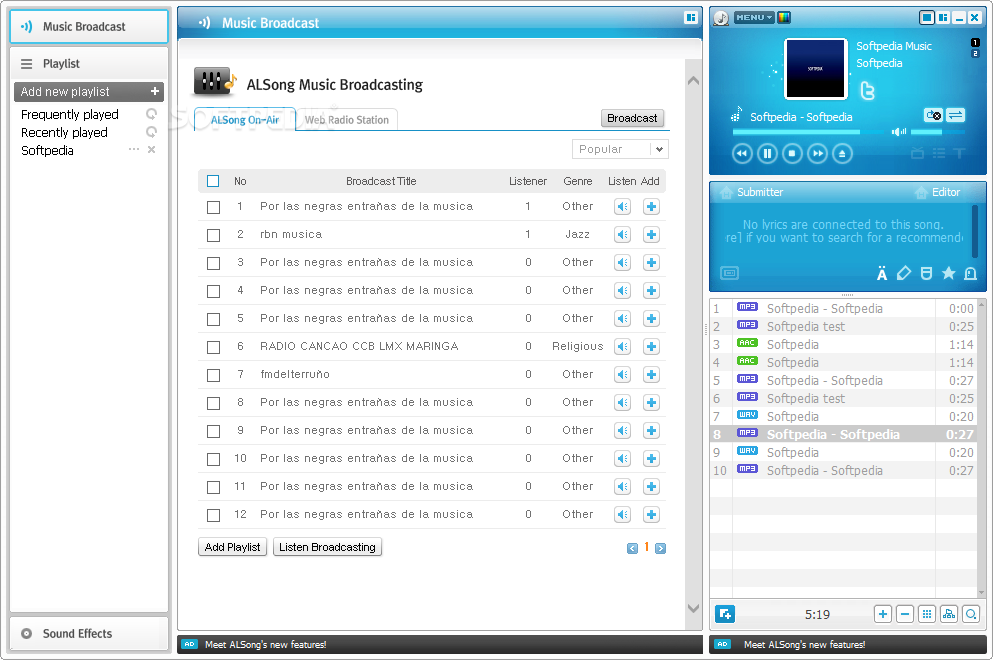Screen dimensions: 993x660
Task: Check the 'fmdelterruño' row checkbox
Action: point(213,375)
